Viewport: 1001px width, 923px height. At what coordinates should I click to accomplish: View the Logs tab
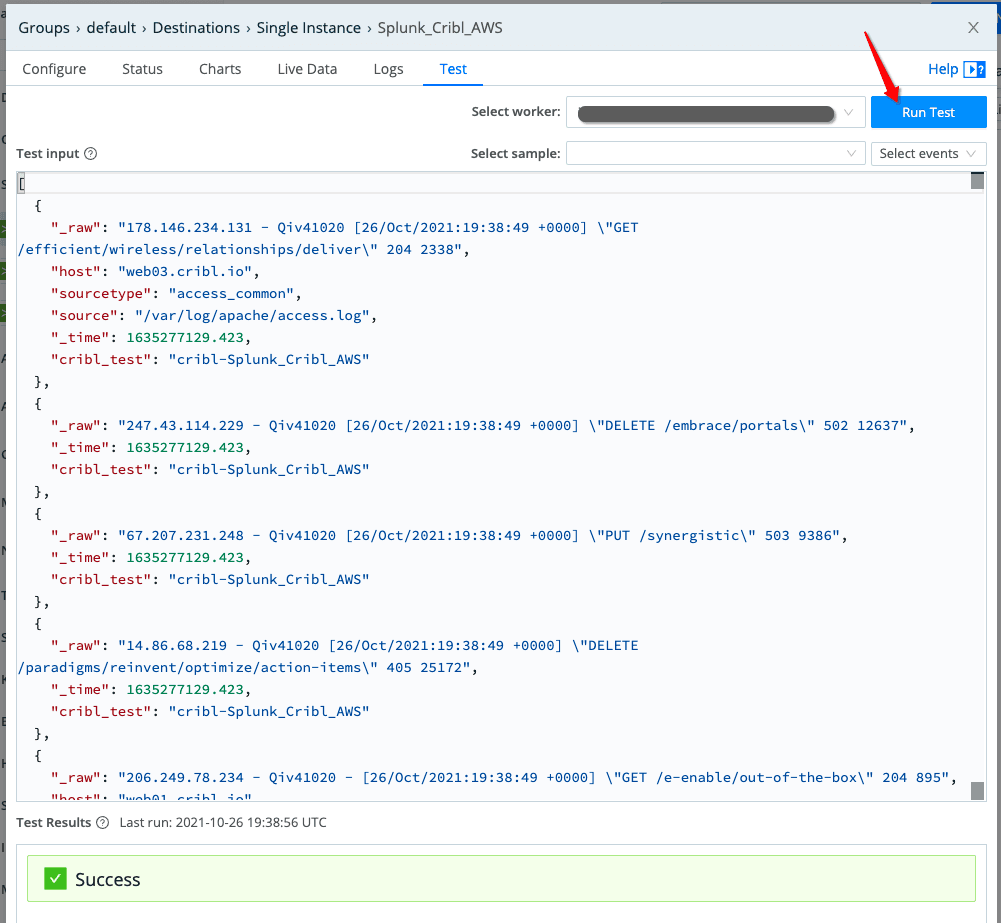click(388, 69)
